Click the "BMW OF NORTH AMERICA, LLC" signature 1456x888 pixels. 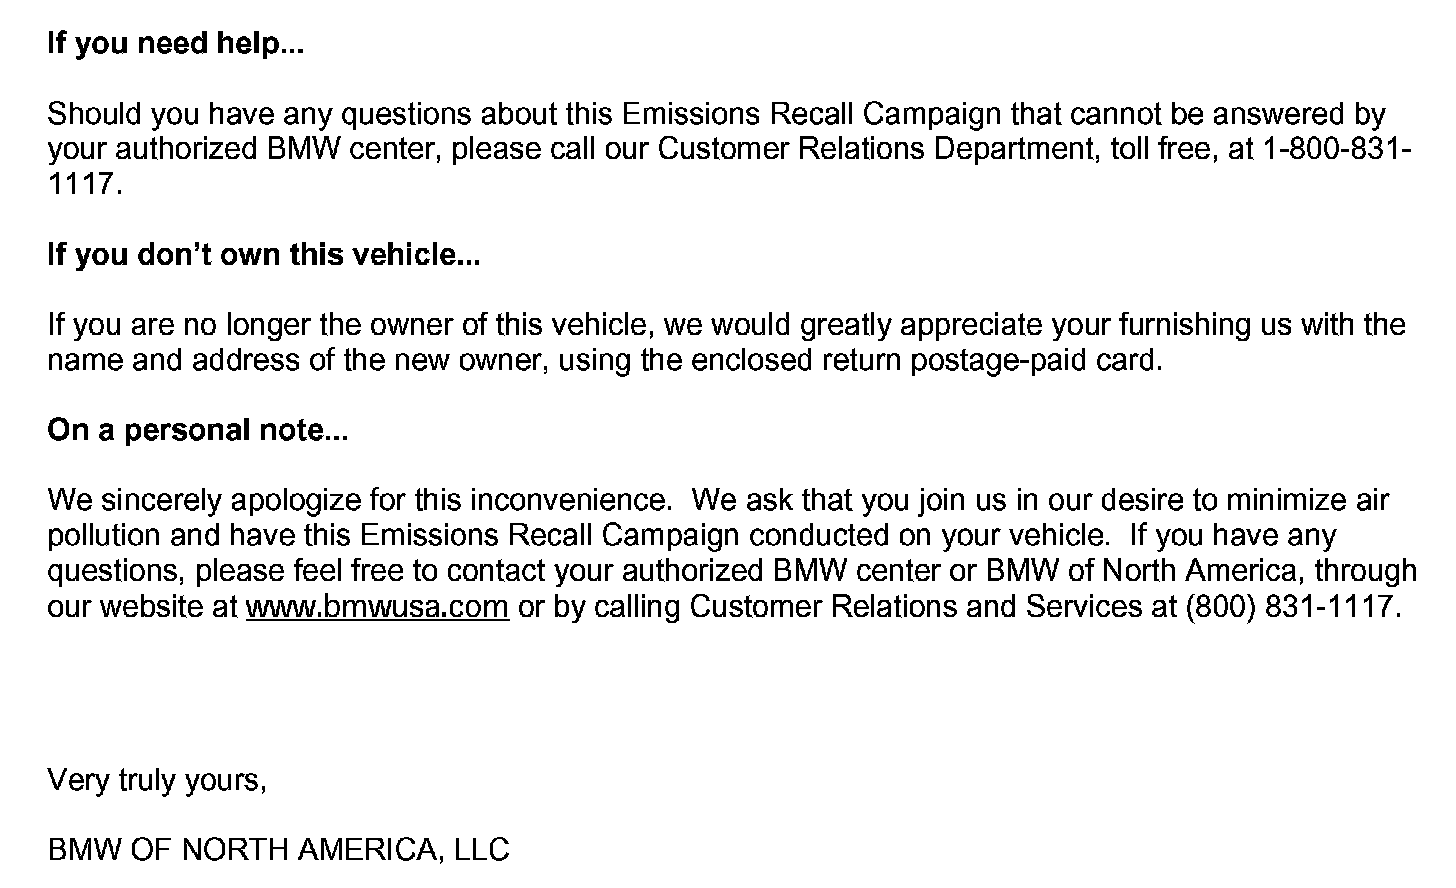tap(278, 850)
